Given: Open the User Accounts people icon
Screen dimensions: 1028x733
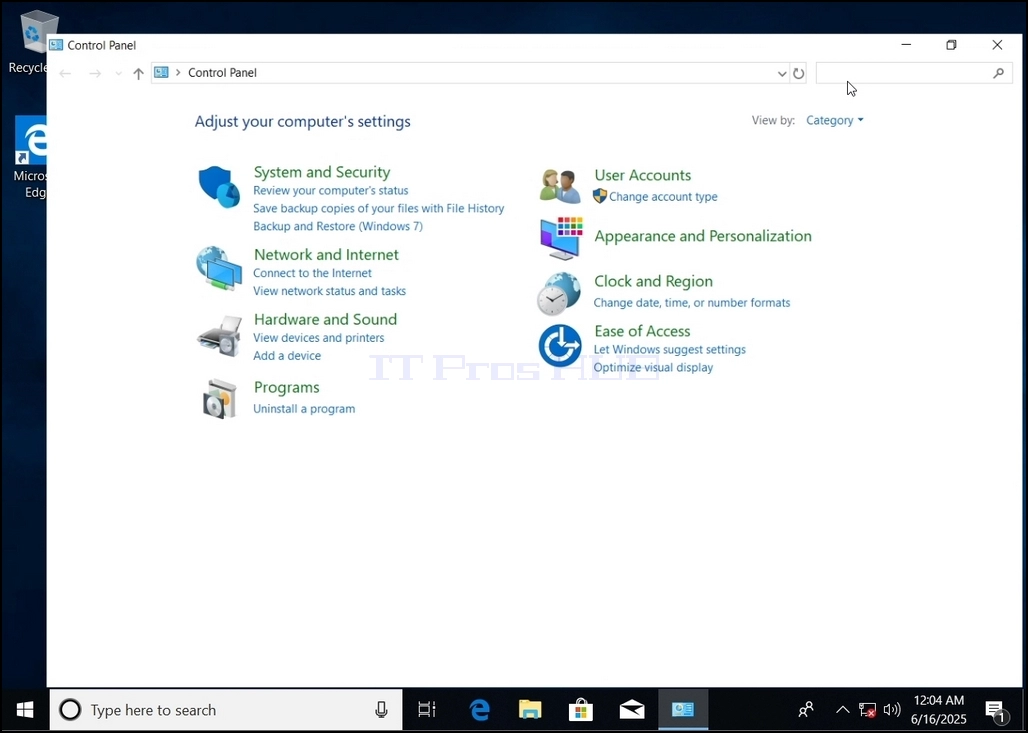Looking at the screenshot, I should pos(560,186).
